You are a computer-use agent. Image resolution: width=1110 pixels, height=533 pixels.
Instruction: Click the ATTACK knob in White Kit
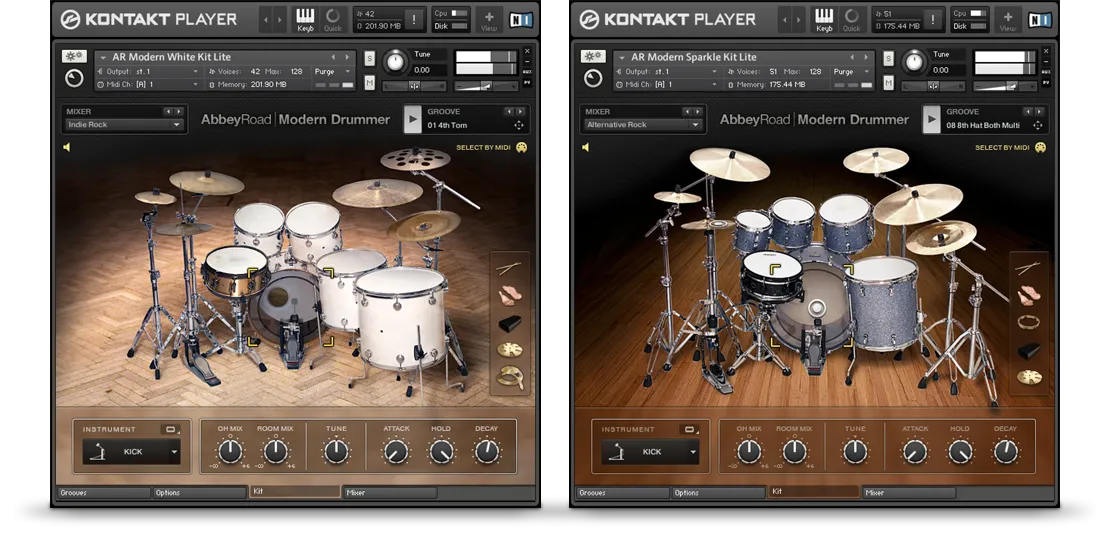click(396, 451)
